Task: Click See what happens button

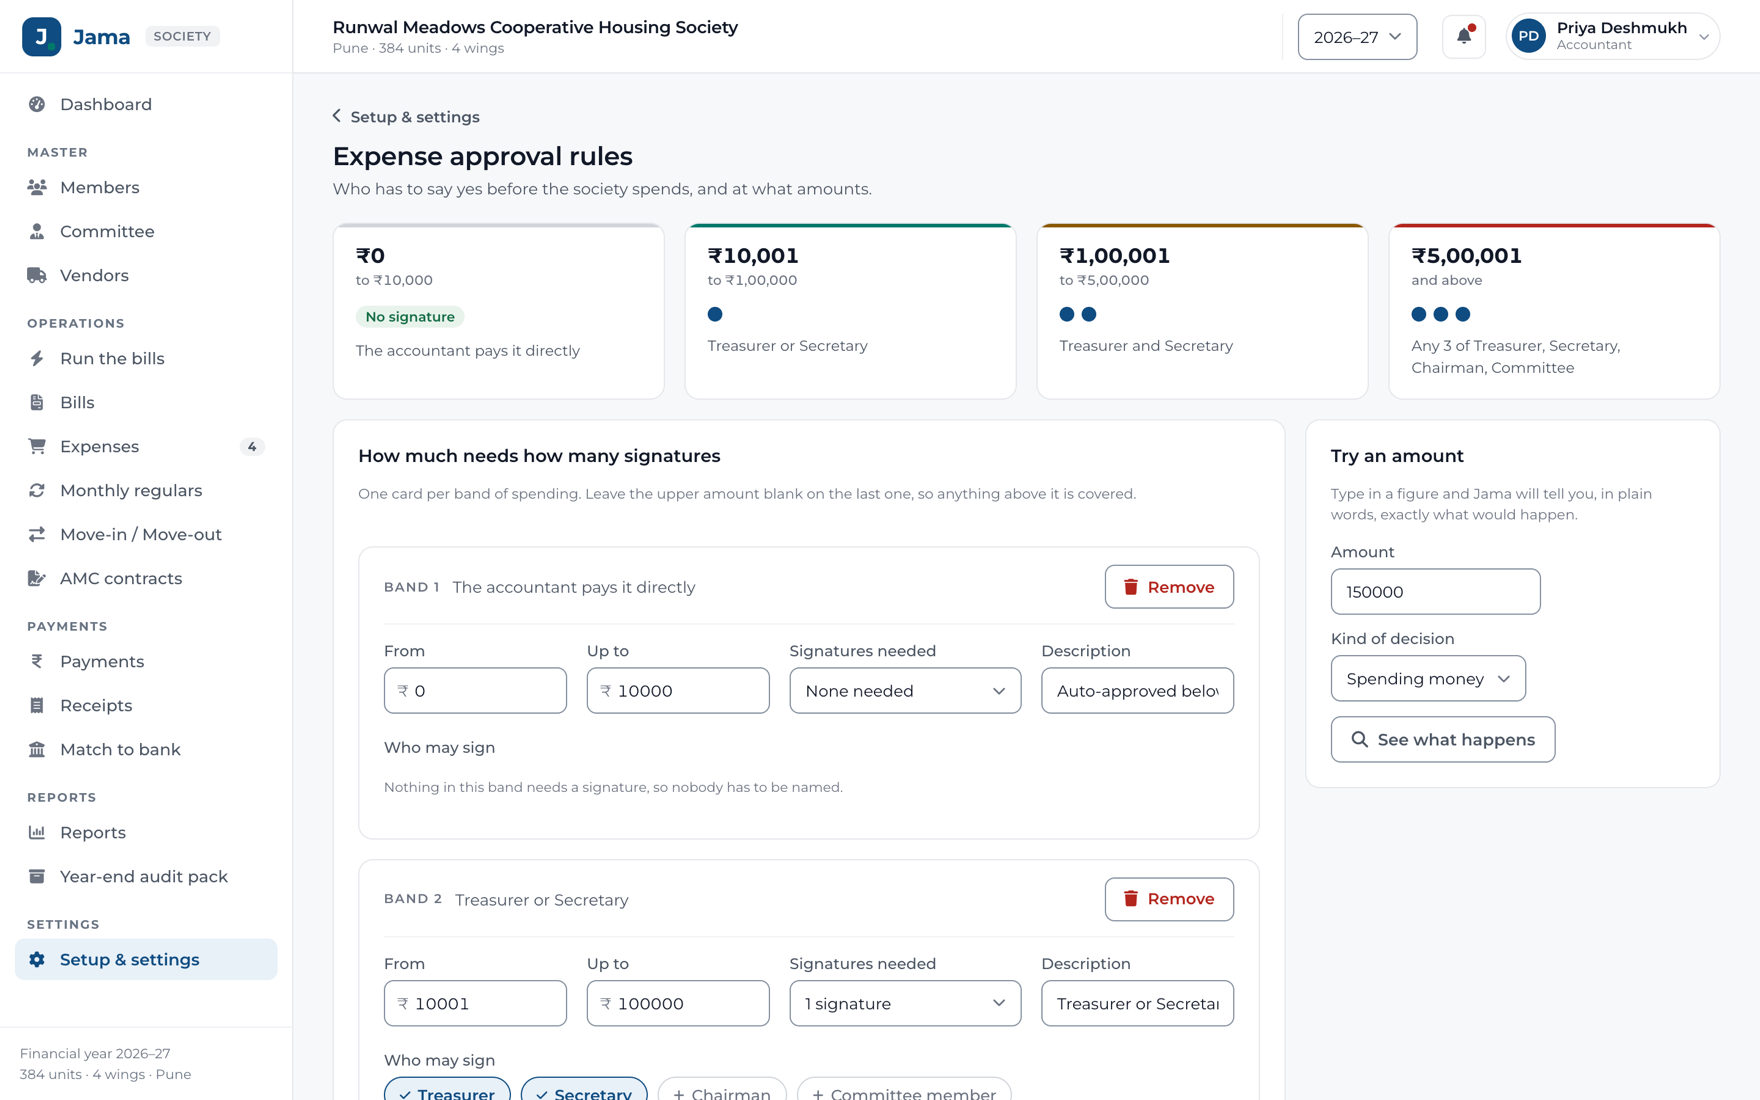Action: tap(1443, 740)
